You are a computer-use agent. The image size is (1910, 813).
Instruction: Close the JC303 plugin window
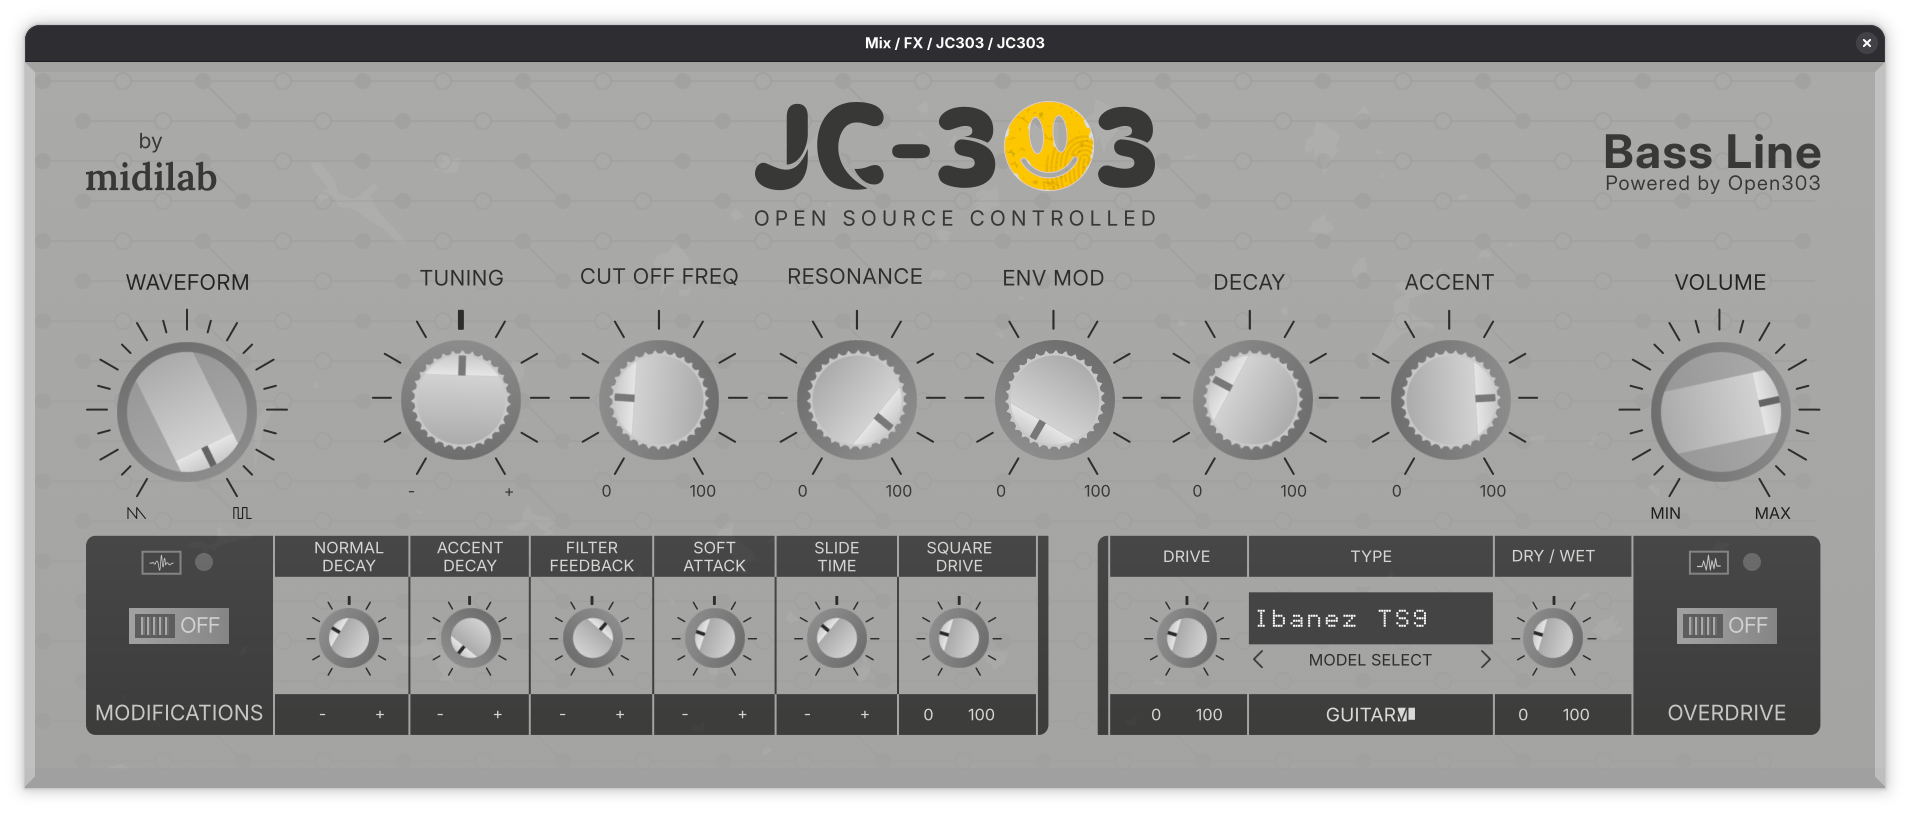point(1866,43)
